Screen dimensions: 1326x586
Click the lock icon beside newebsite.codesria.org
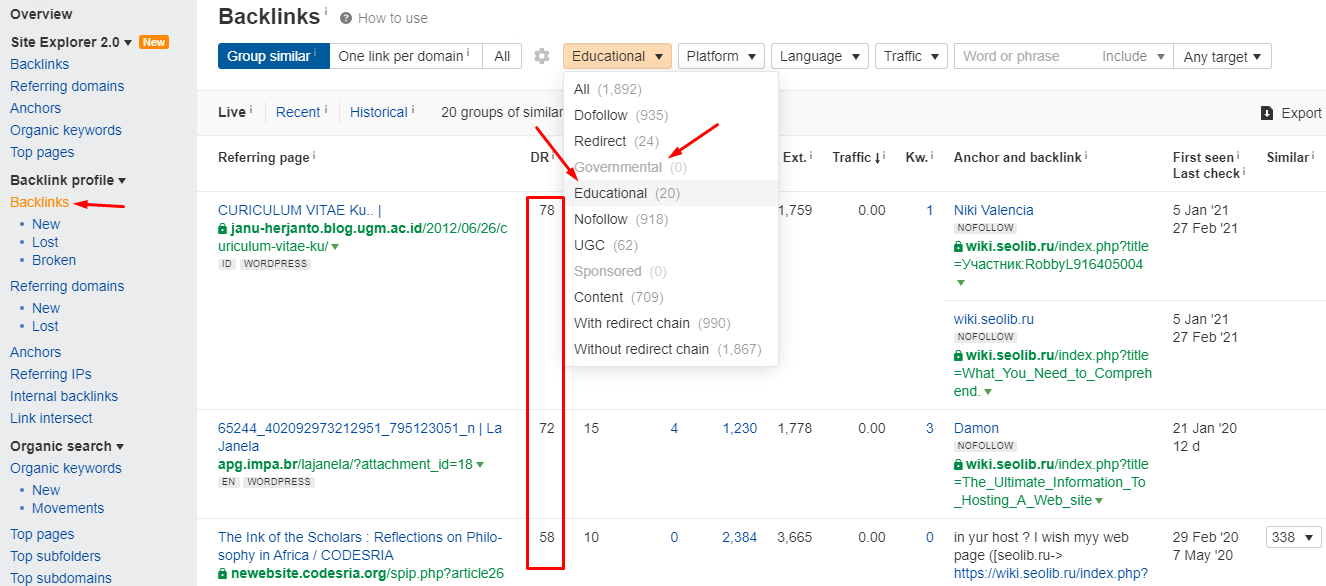223,574
